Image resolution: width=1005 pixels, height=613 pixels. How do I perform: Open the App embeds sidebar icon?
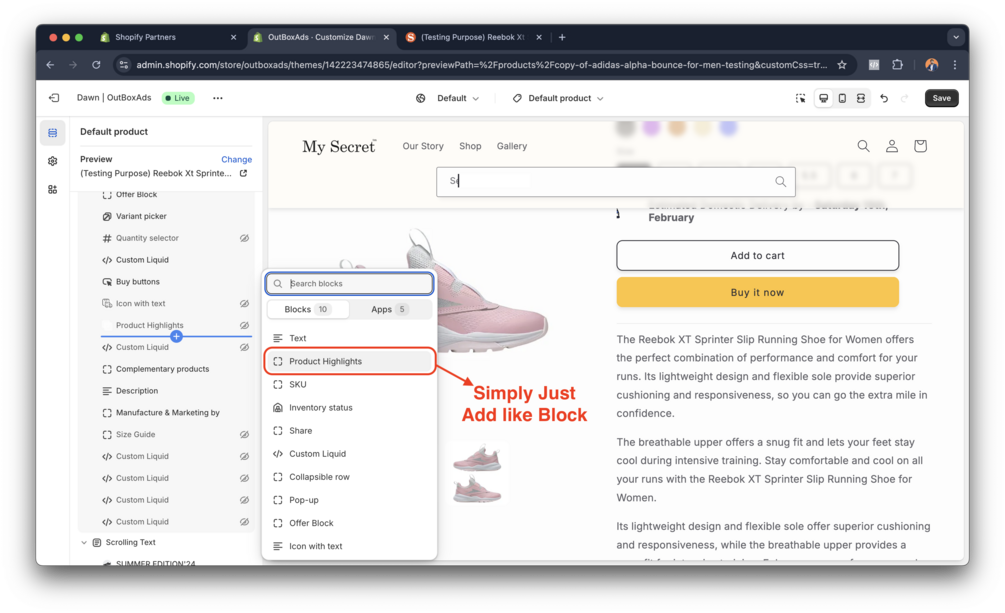pyautogui.click(x=53, y=189)
